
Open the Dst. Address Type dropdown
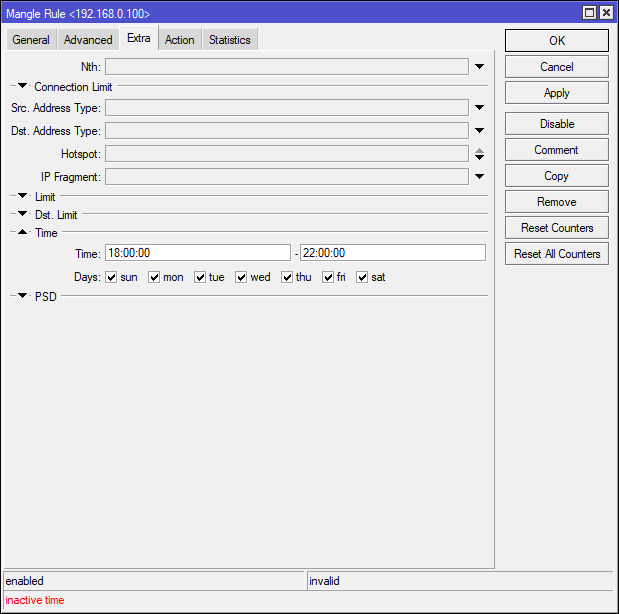479,131
